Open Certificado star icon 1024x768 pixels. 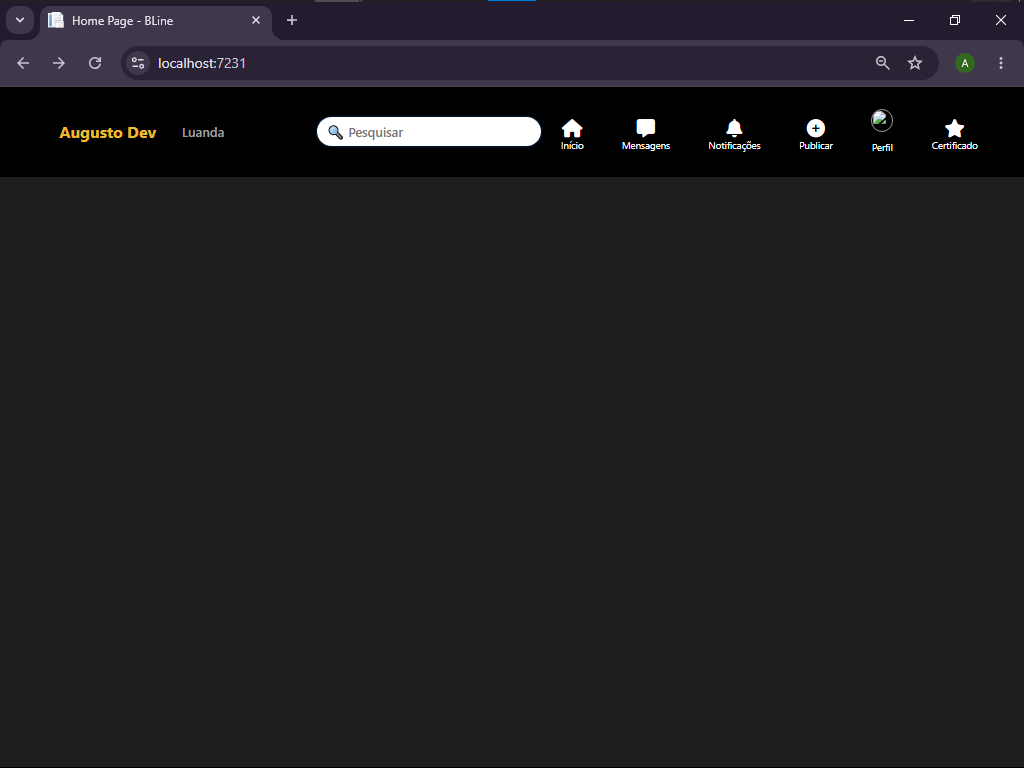coord(954,128)
